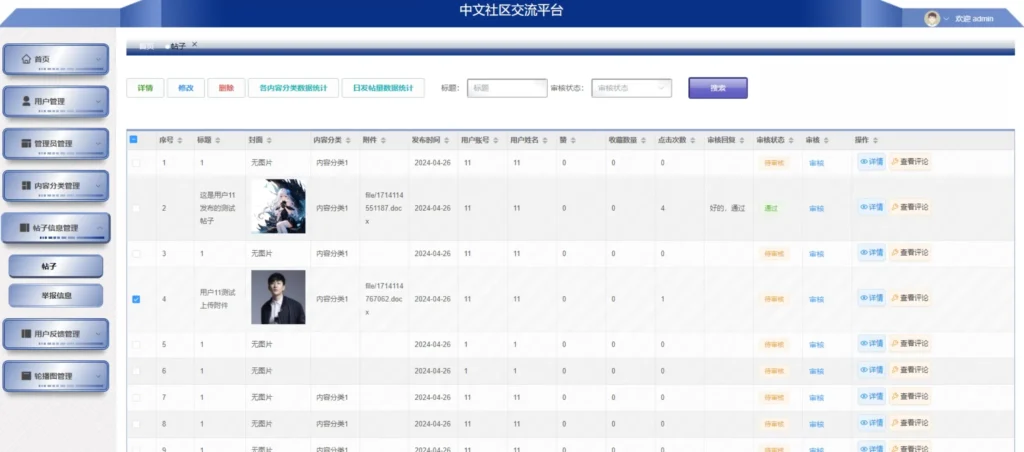Screen dimensions: 1024x452
Task: Click the home icon beside 首页 in sidebar
Action: 26,59
